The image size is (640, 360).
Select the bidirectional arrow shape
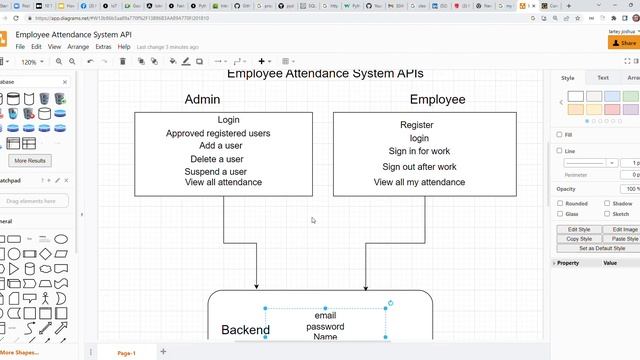45,328
